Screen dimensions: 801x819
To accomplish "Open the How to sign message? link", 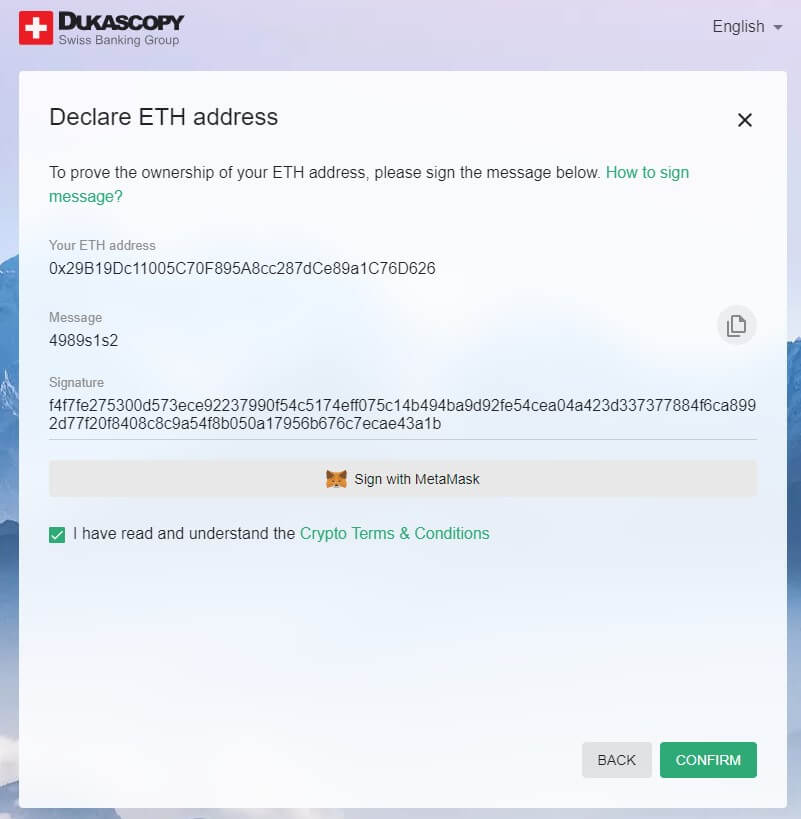I will pos(369,184).
